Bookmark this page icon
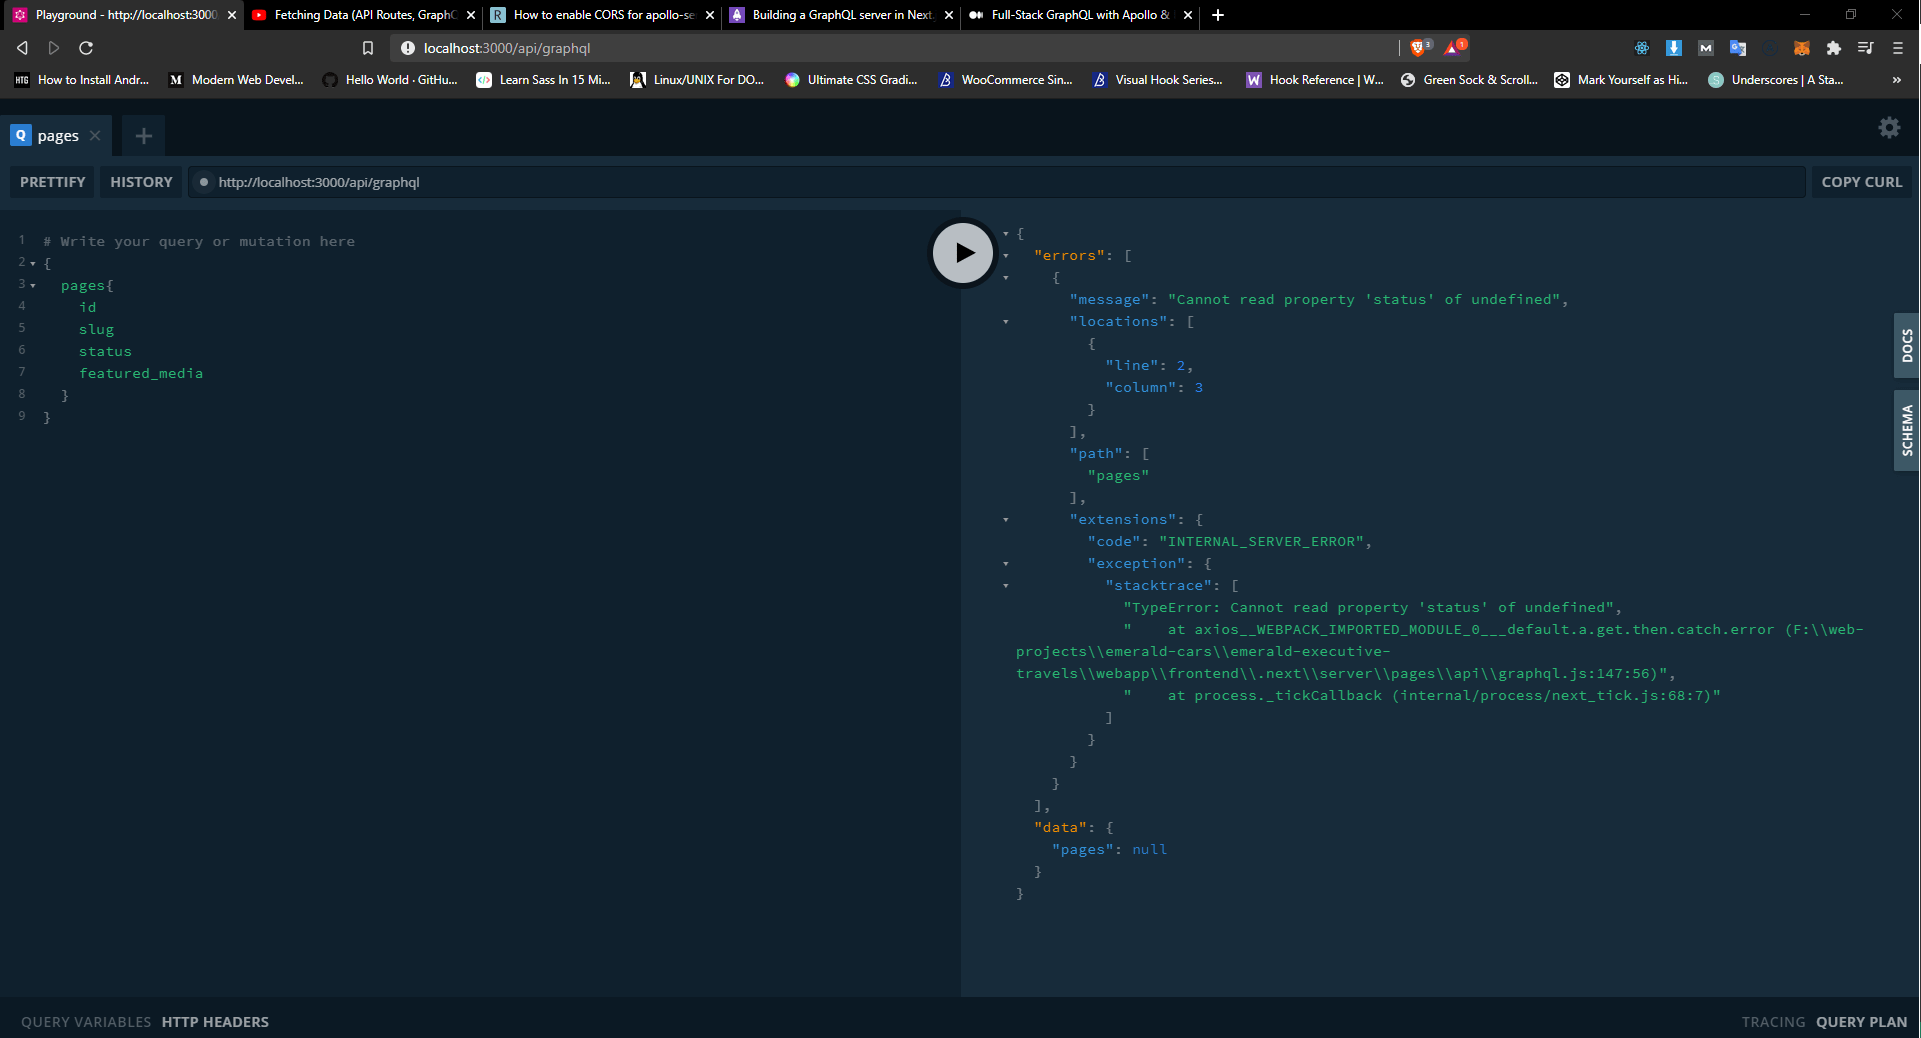The image size is (1921, 1038). point(368,48)
